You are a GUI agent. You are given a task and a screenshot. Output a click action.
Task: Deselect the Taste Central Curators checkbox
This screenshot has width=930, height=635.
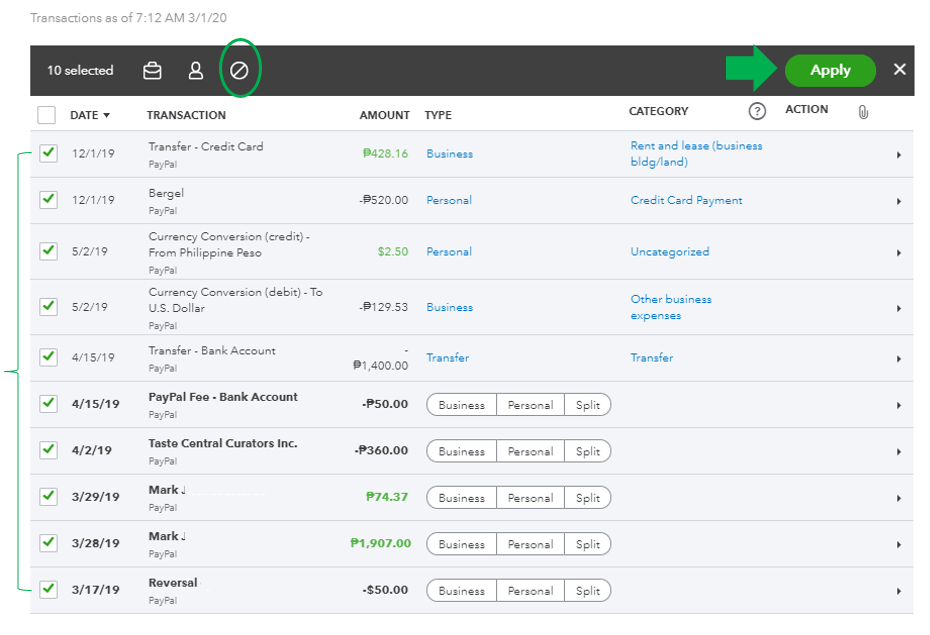(48, 450)
